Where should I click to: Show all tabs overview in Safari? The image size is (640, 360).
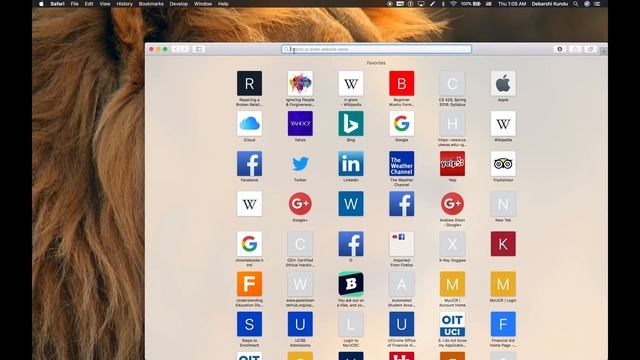pyautogui.click(x=590, y=49)
